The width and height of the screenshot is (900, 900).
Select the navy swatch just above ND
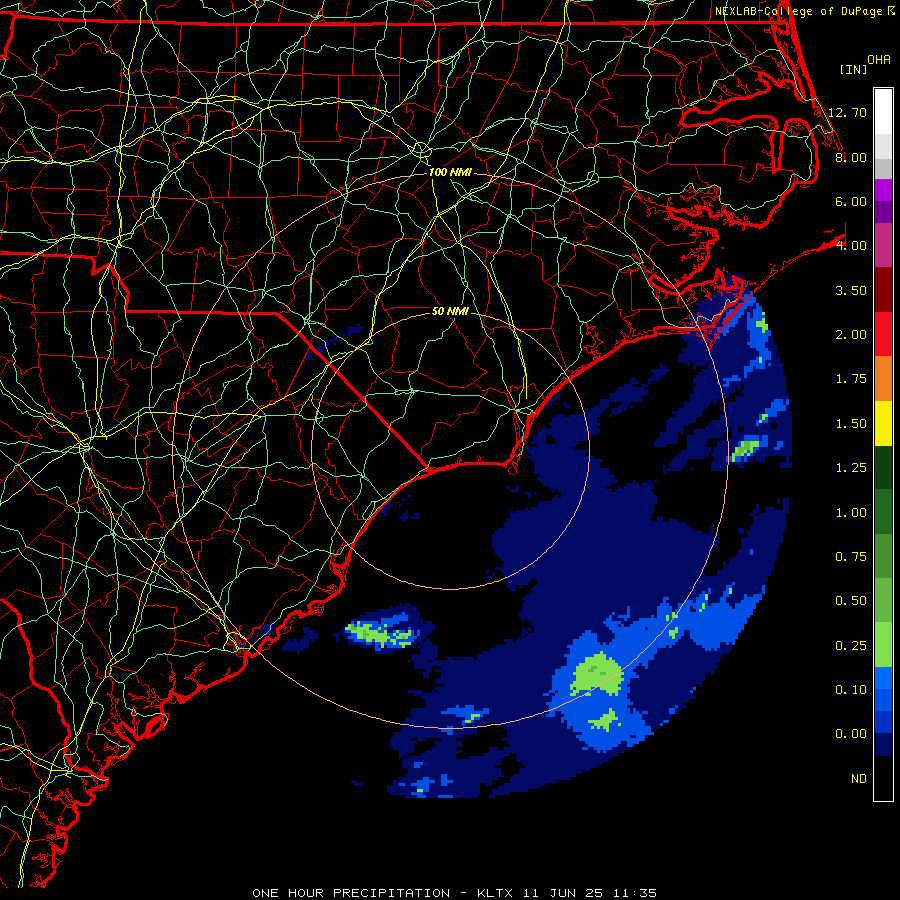pyautogui.click(x=883, y=745)
